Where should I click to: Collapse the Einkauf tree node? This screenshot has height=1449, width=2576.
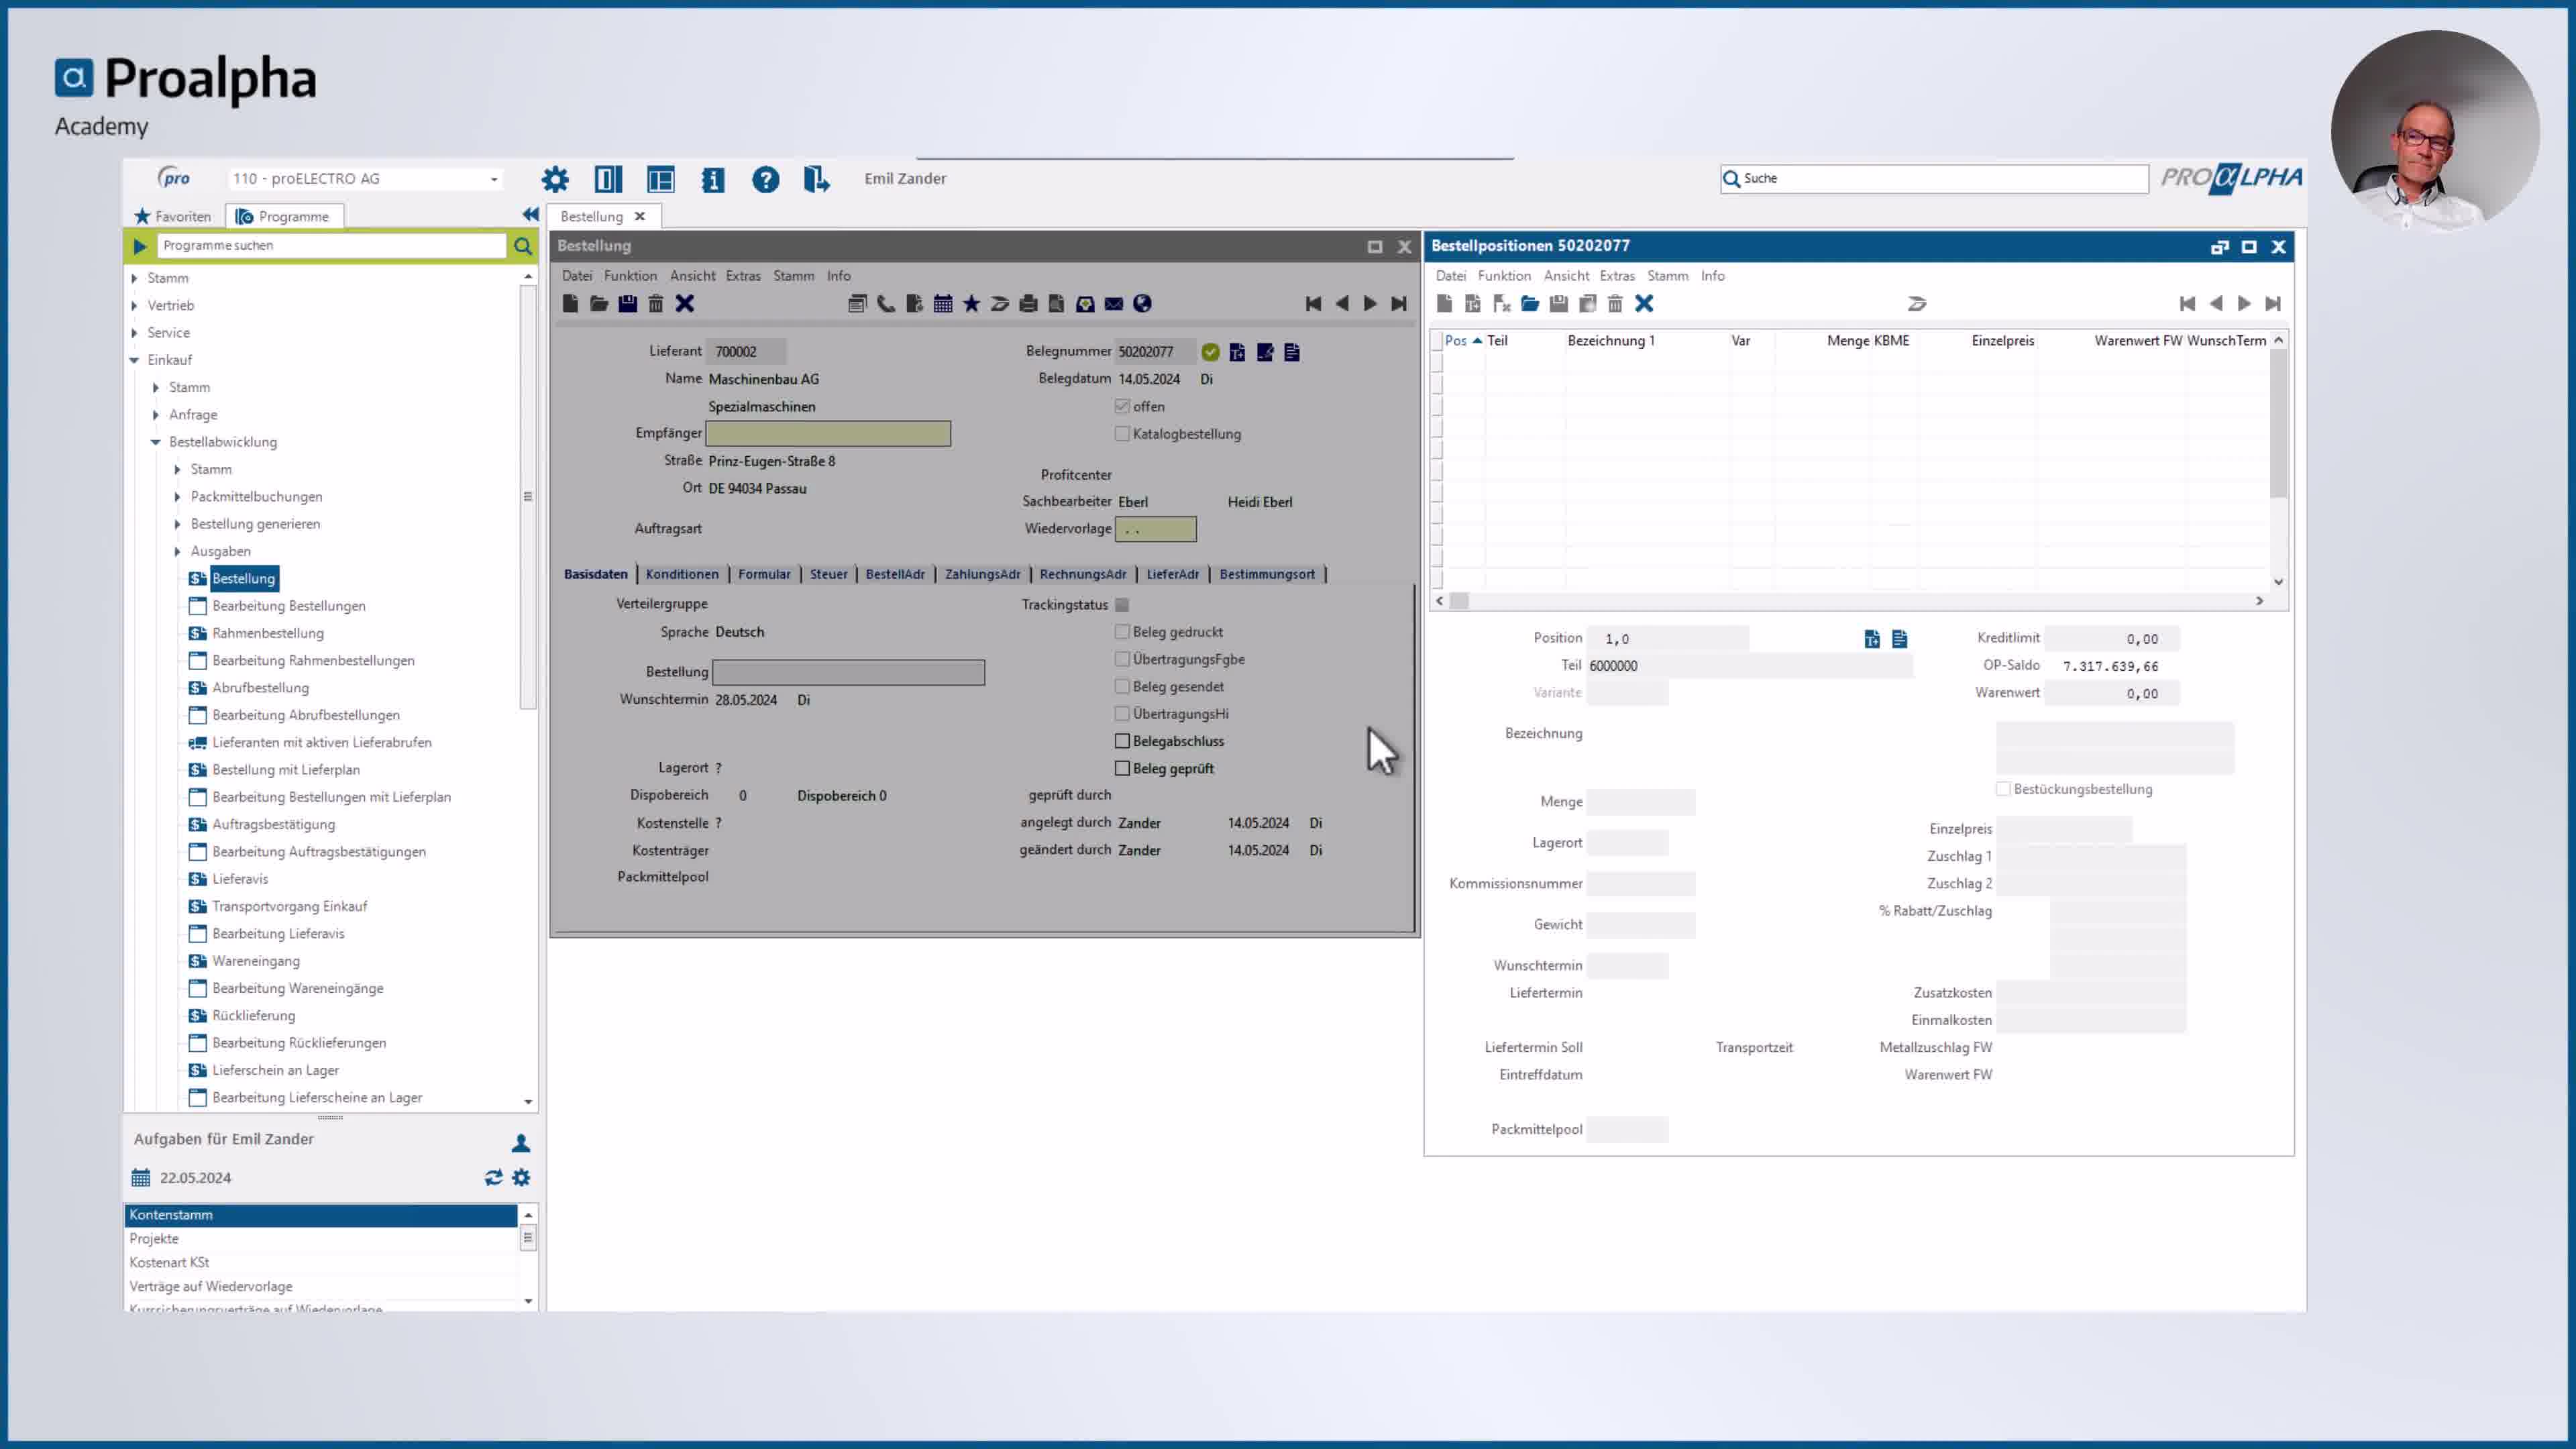coord(134,360)
